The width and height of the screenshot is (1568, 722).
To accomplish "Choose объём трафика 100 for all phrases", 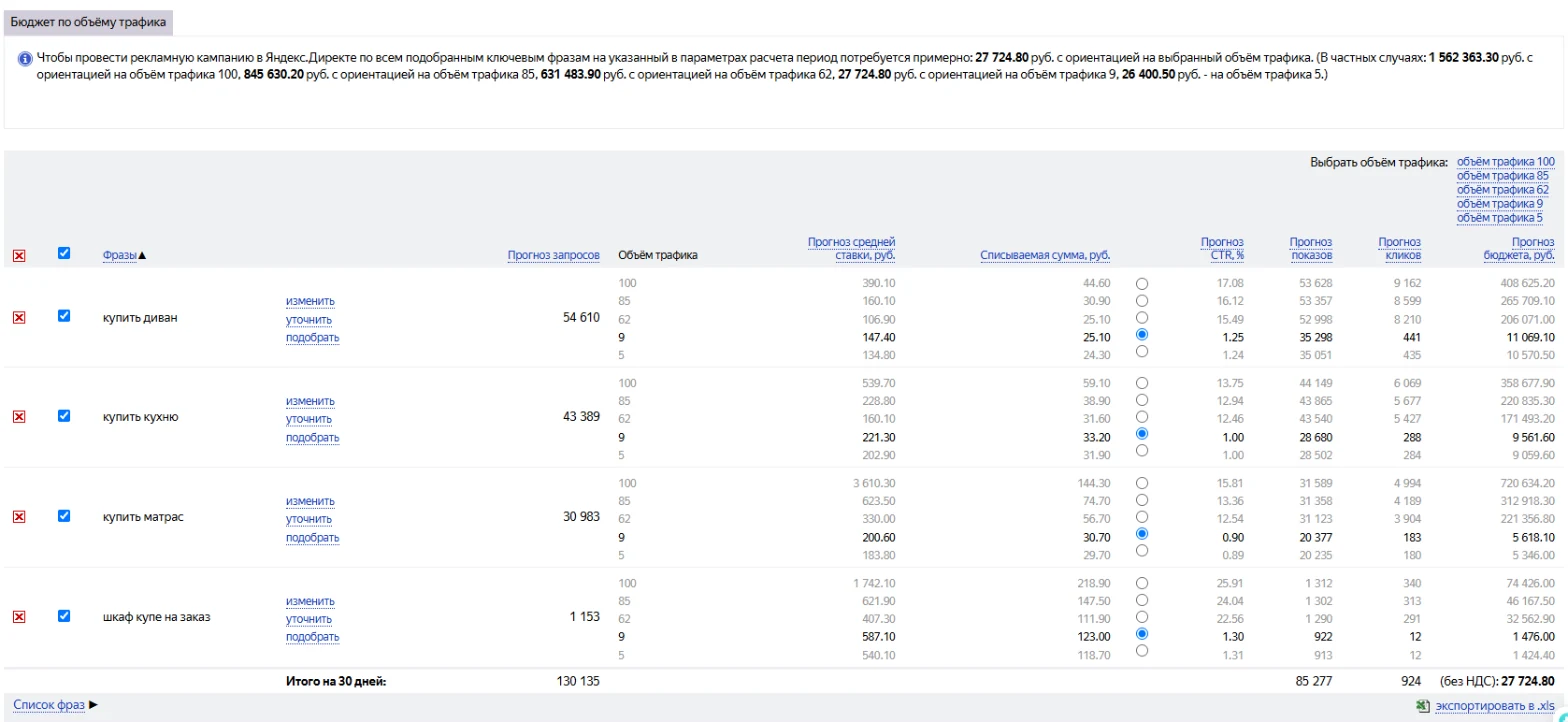I will coord(1505,162).
